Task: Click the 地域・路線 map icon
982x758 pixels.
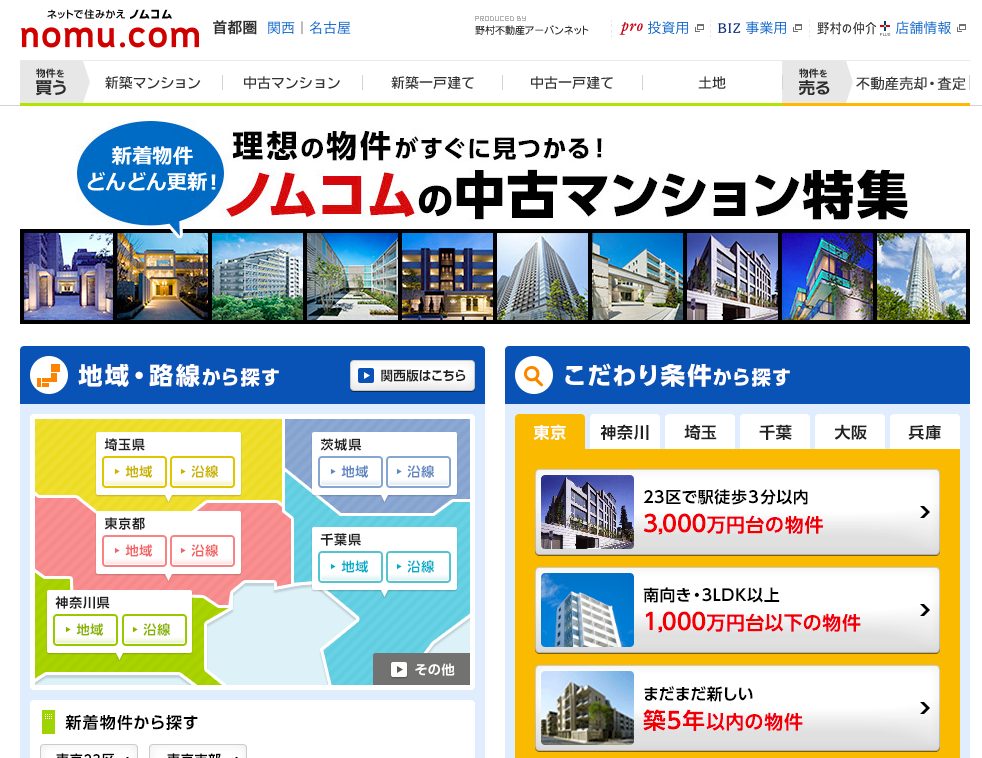Action: click(49, 375)
